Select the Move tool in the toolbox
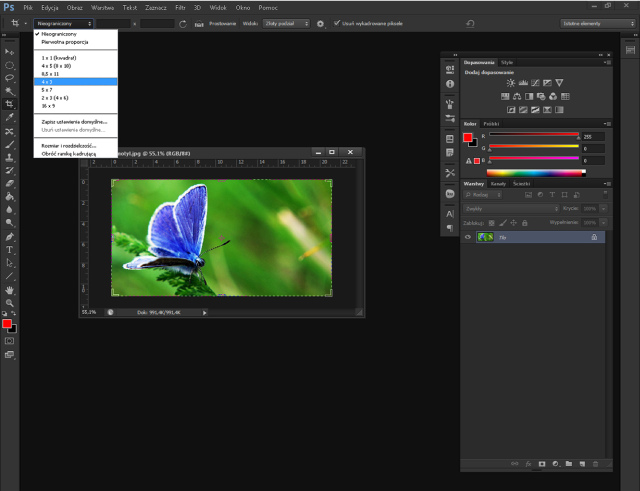This screenshot has width=640, height=491. click(9, 52)
